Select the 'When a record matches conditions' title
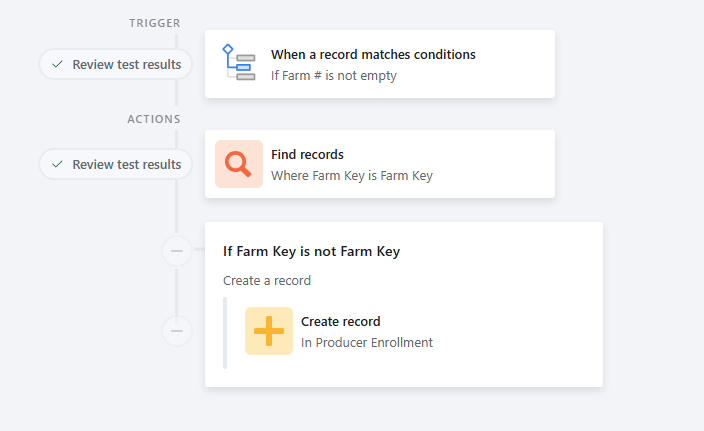Image resolution: width=704 pixels, height=431 pixels. tap(373, 54)
